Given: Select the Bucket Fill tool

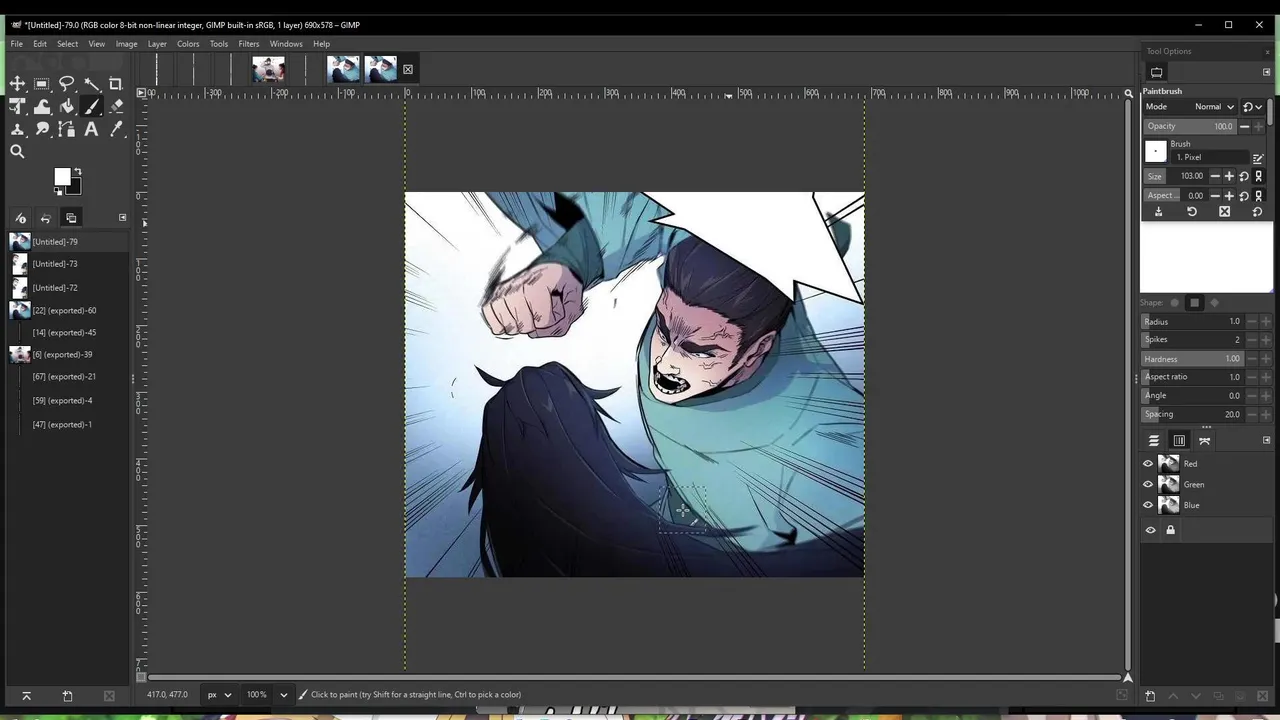Looking at the screenshot, I should point(67,107).
